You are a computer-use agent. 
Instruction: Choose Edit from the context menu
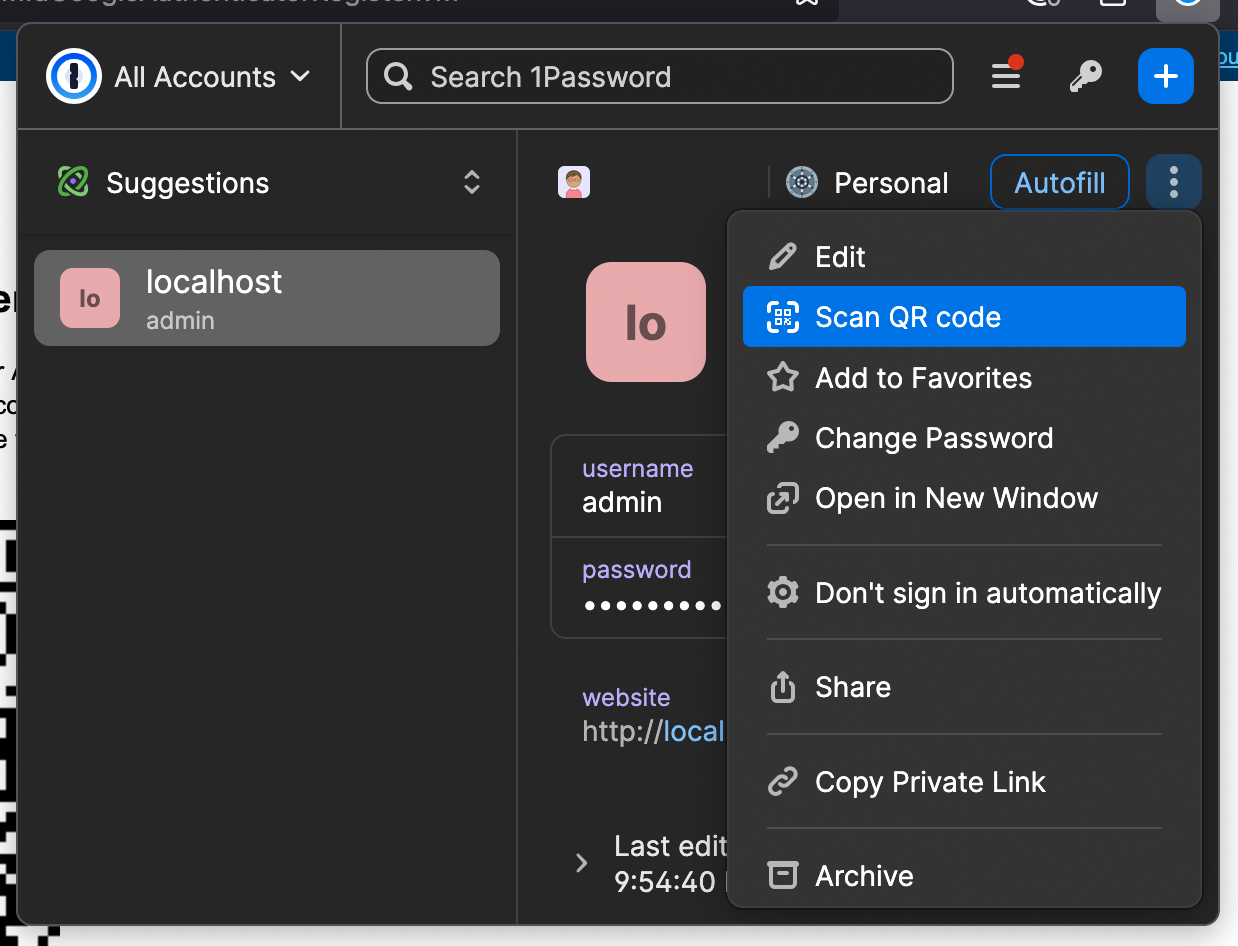840,257
